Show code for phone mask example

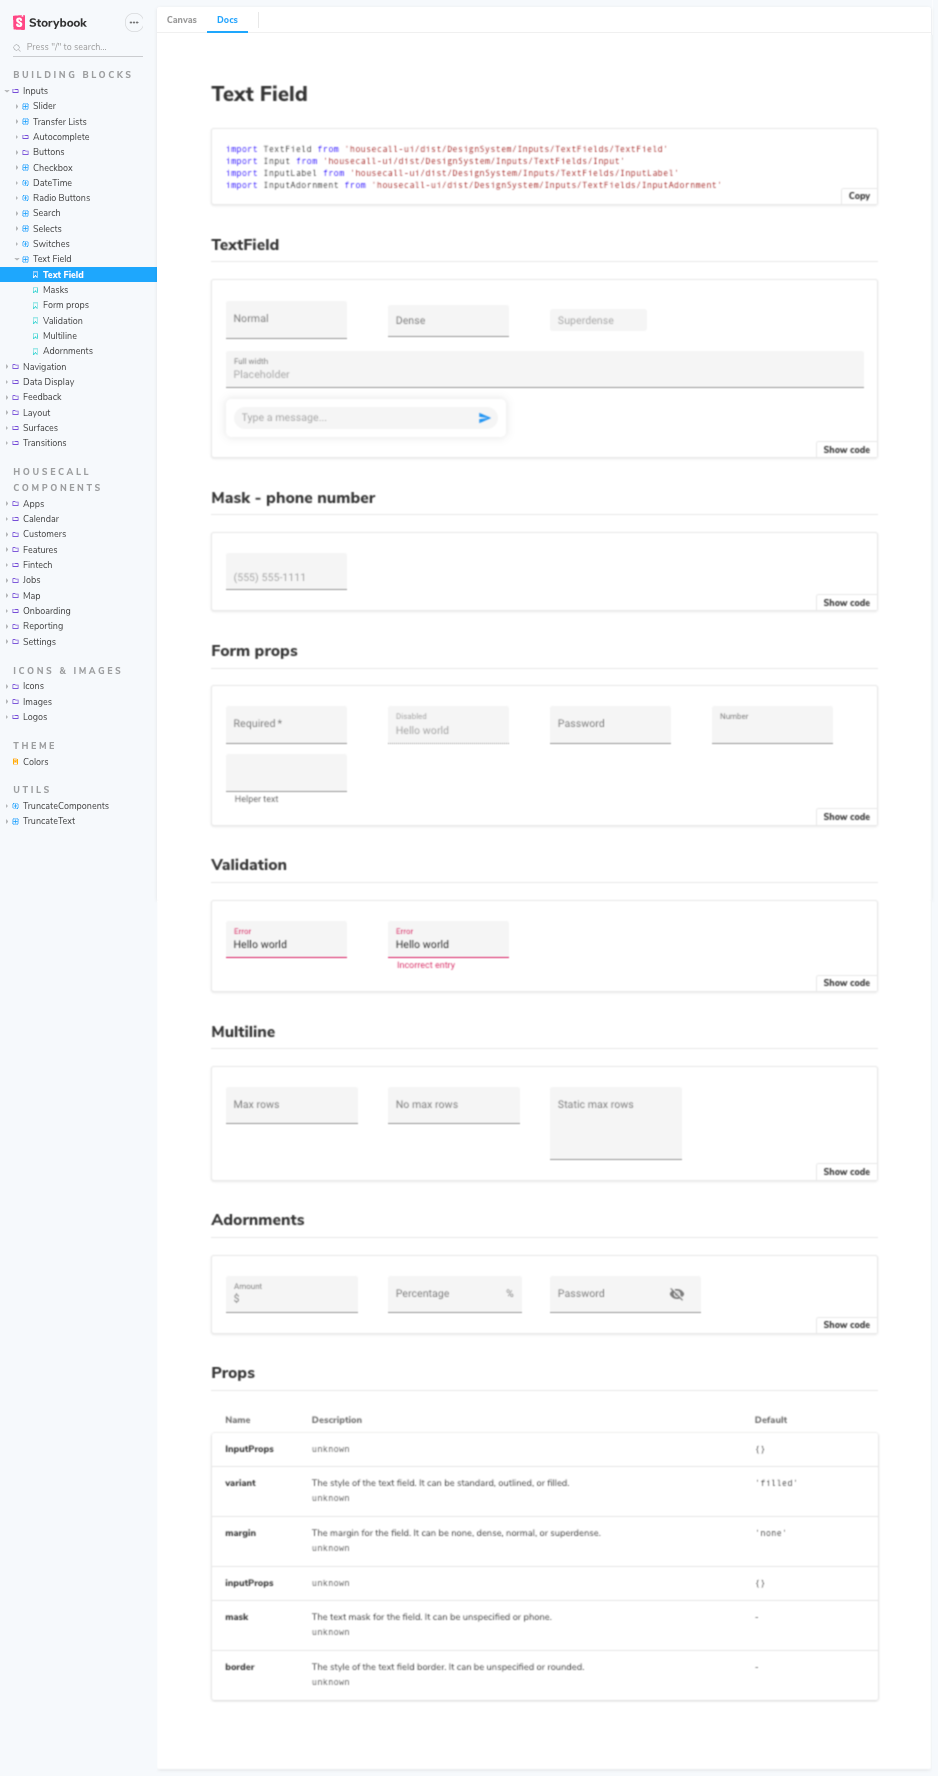pyautogui.click(x=846, y=603)
